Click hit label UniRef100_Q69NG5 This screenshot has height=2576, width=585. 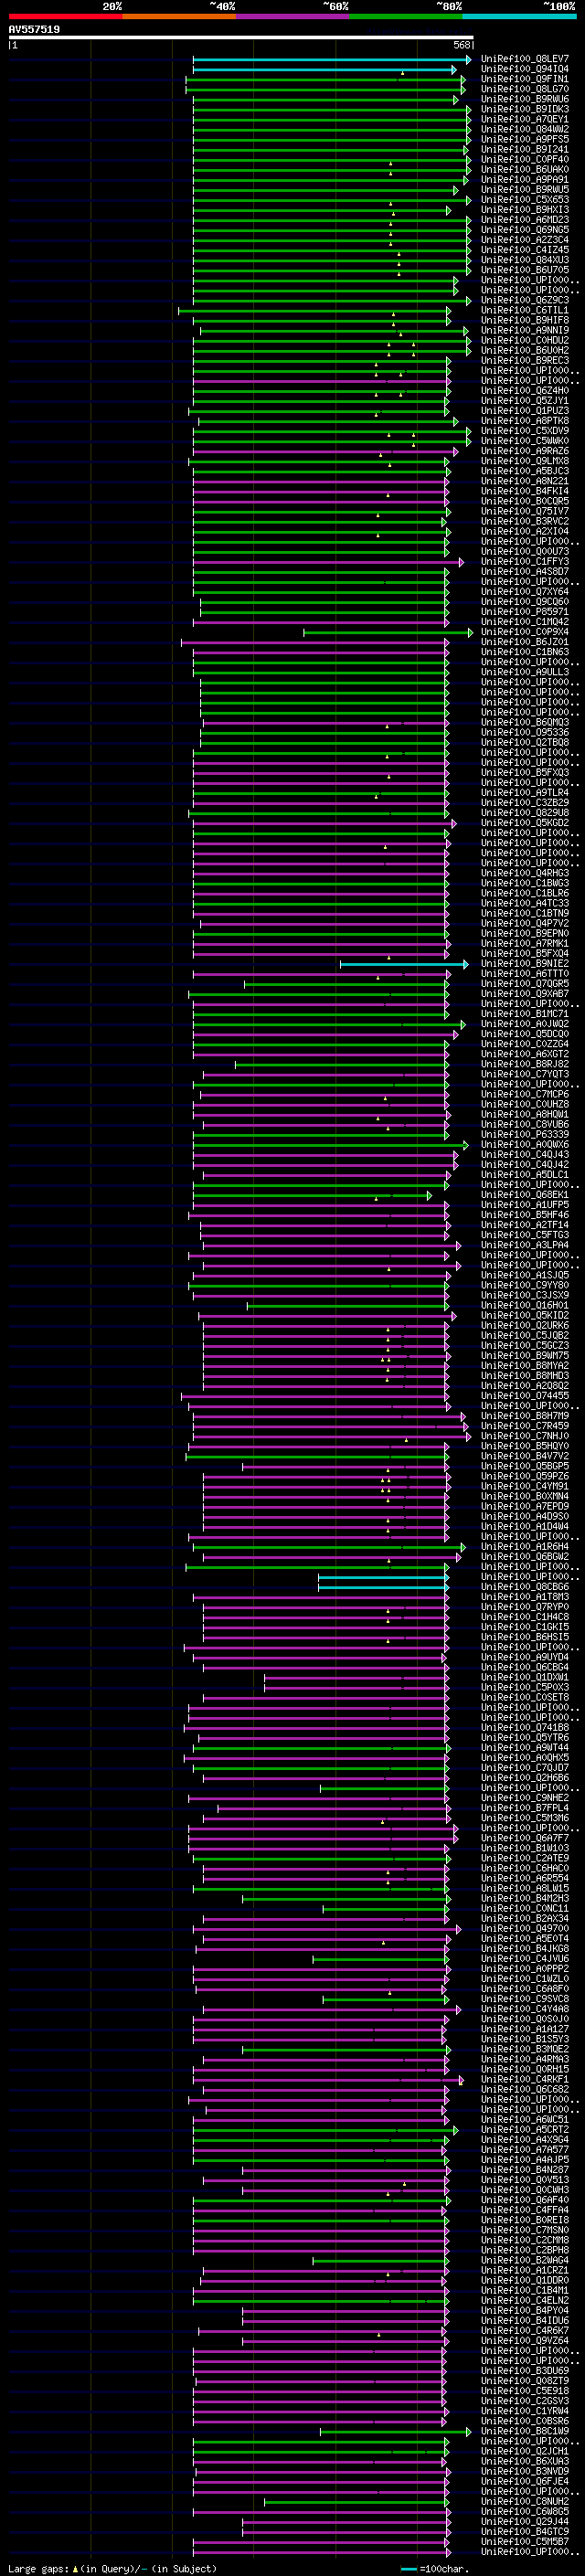pyautogui.click(x=524, y=230)
